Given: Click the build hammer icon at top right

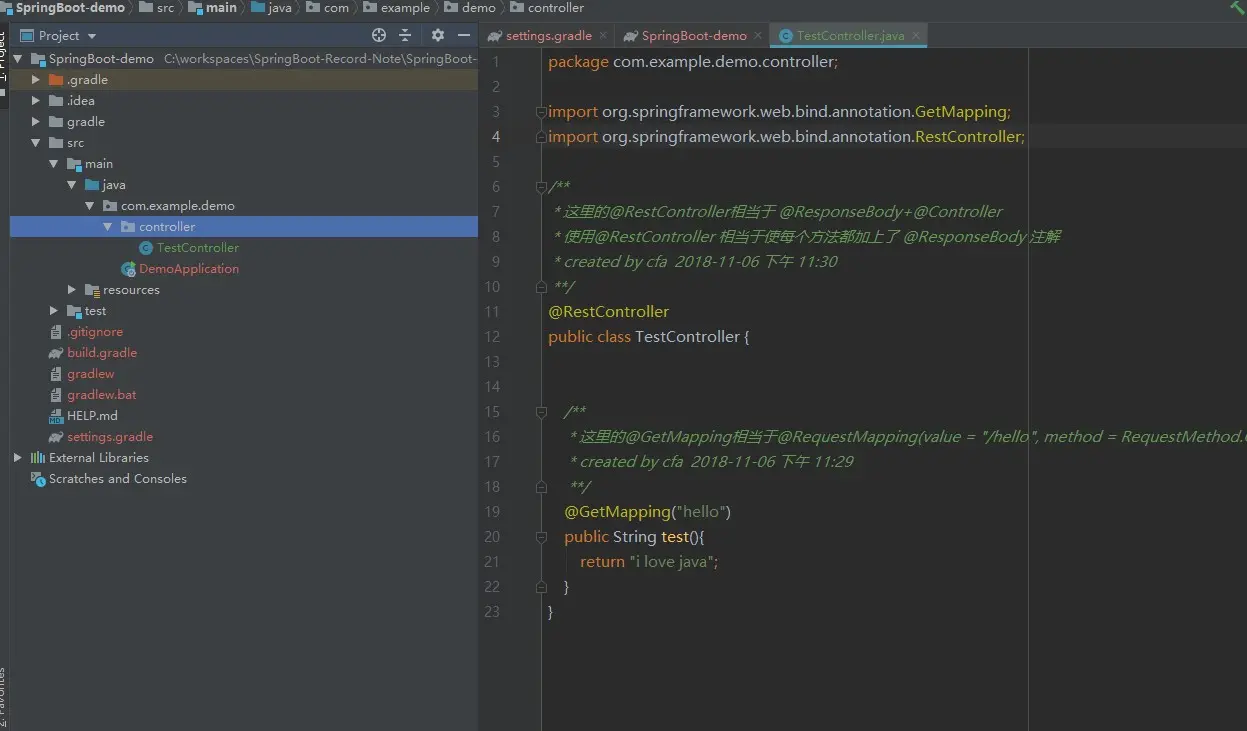Looking at the screenshot, I should pos(1237,8).
